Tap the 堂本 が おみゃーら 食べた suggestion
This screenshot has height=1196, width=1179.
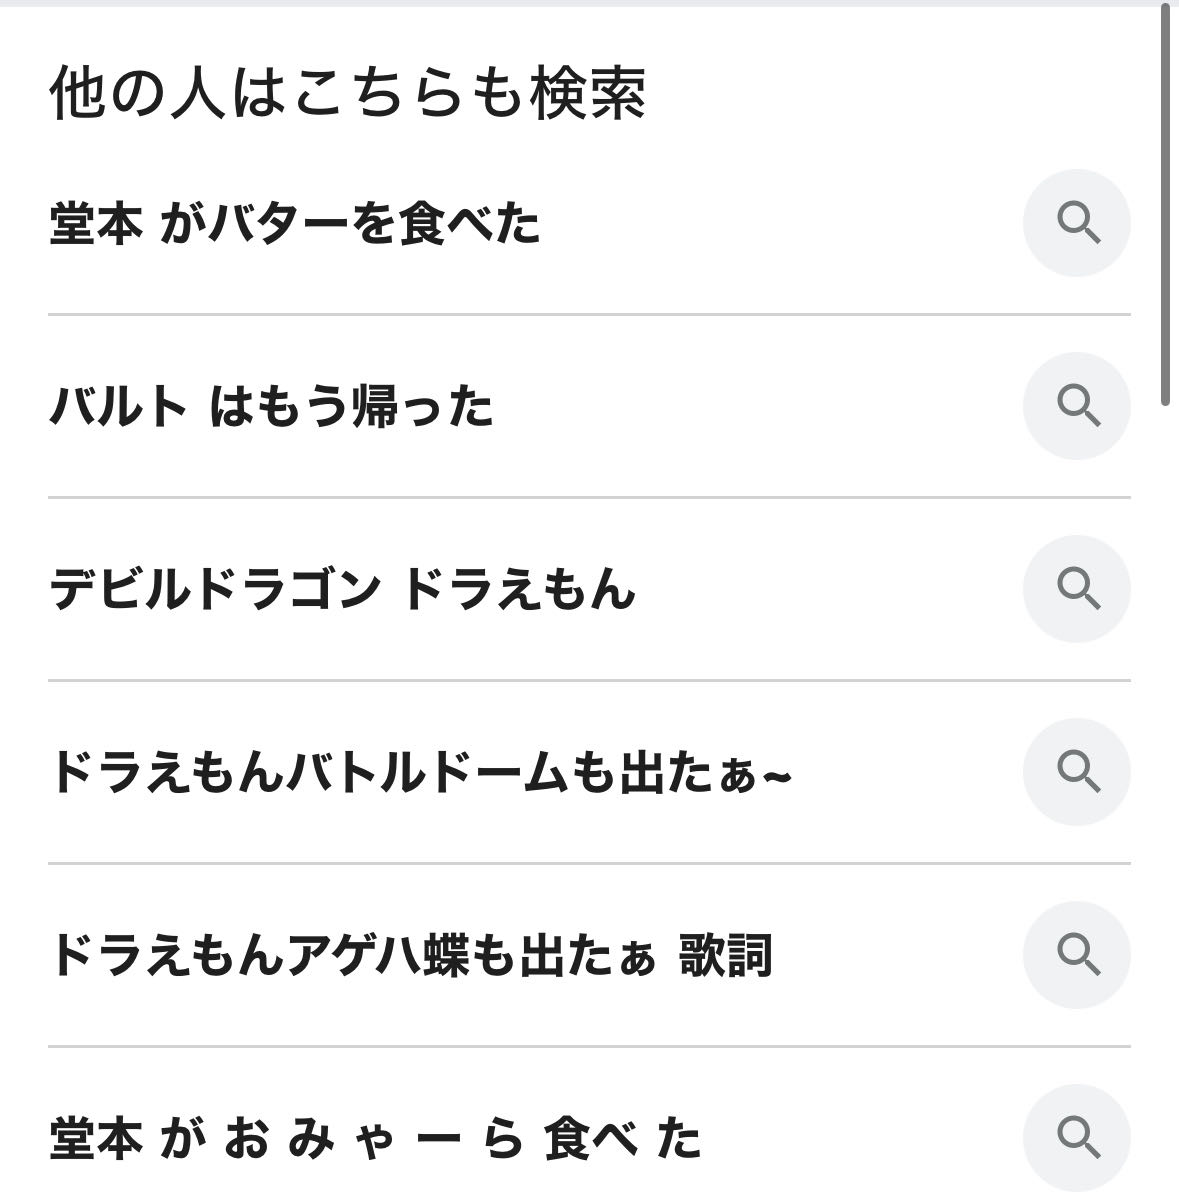375,1139
